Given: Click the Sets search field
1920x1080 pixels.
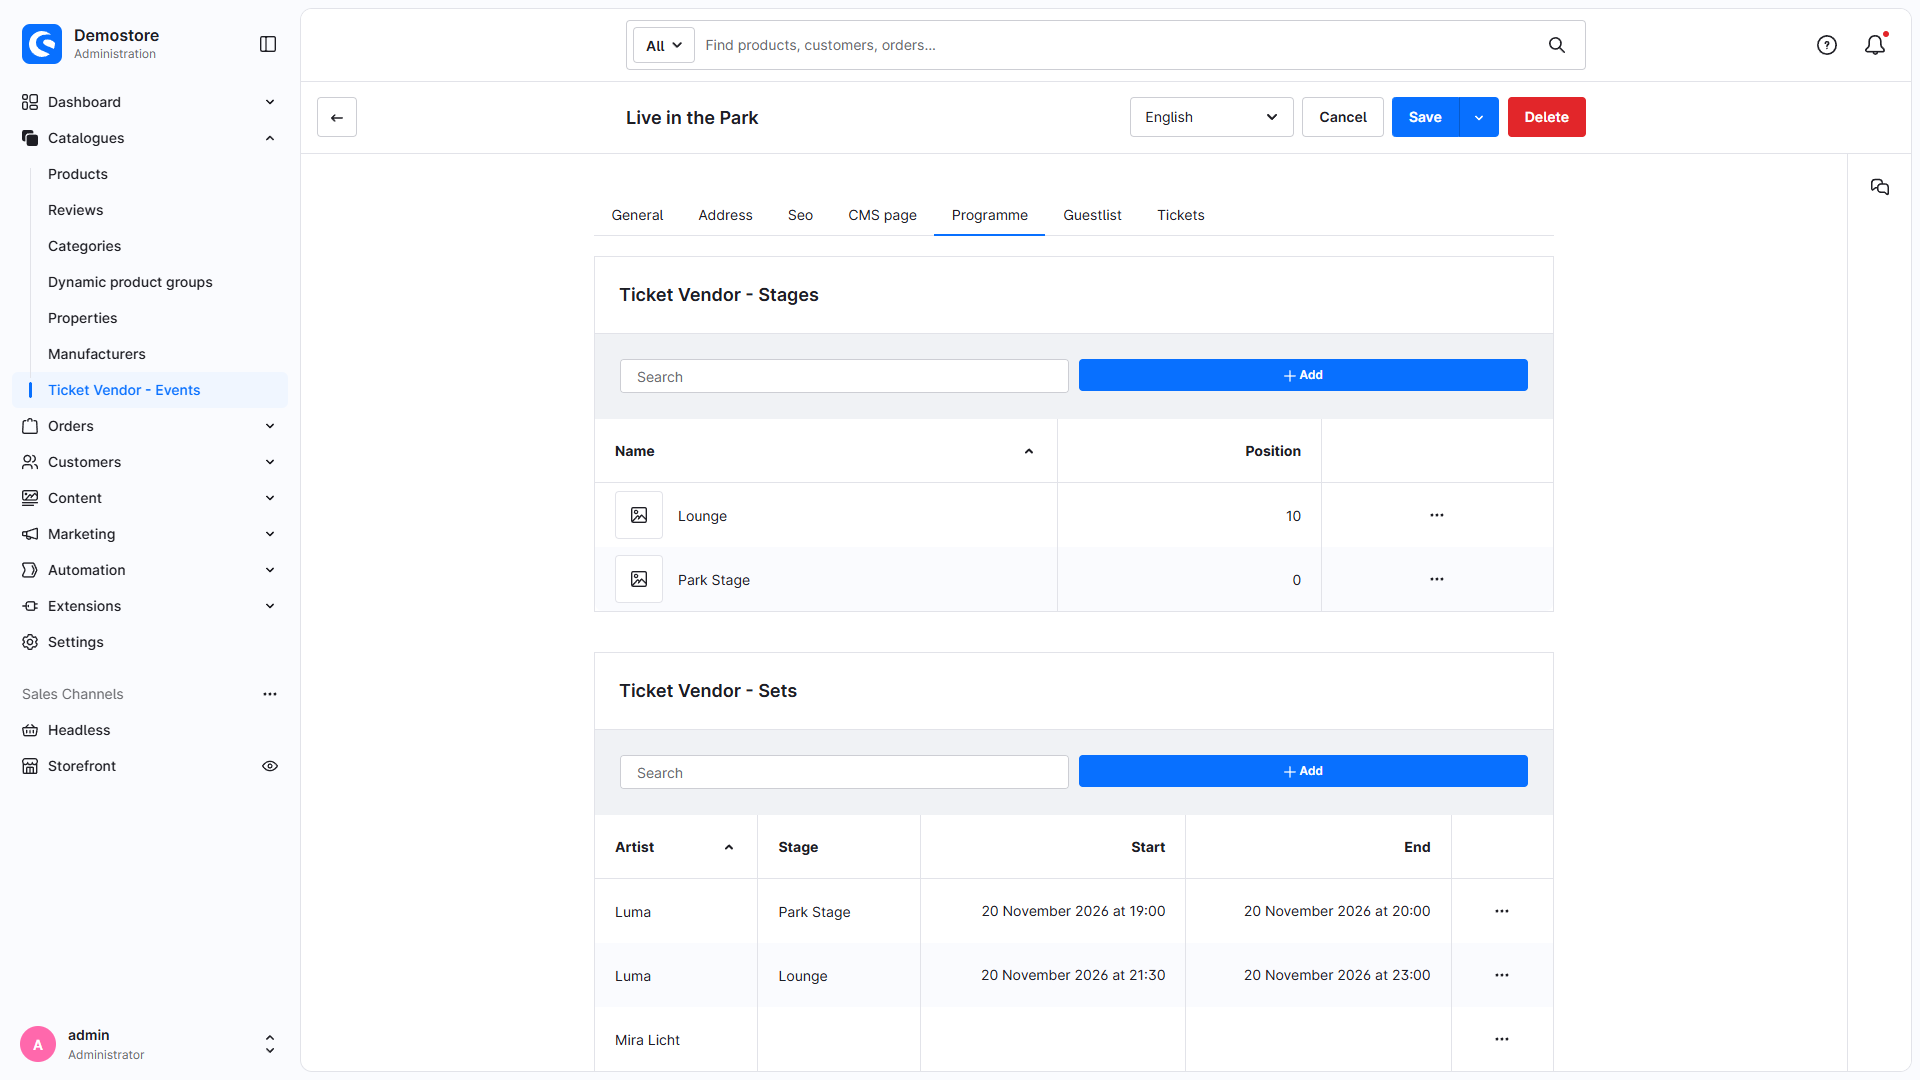Looking at the screenshot, I should point(844,772).
